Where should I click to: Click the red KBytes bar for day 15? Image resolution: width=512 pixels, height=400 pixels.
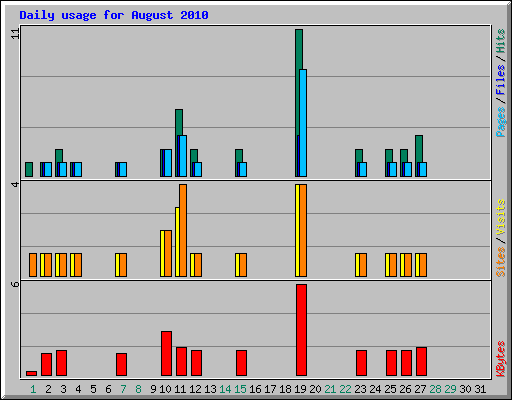coord(241,363)
